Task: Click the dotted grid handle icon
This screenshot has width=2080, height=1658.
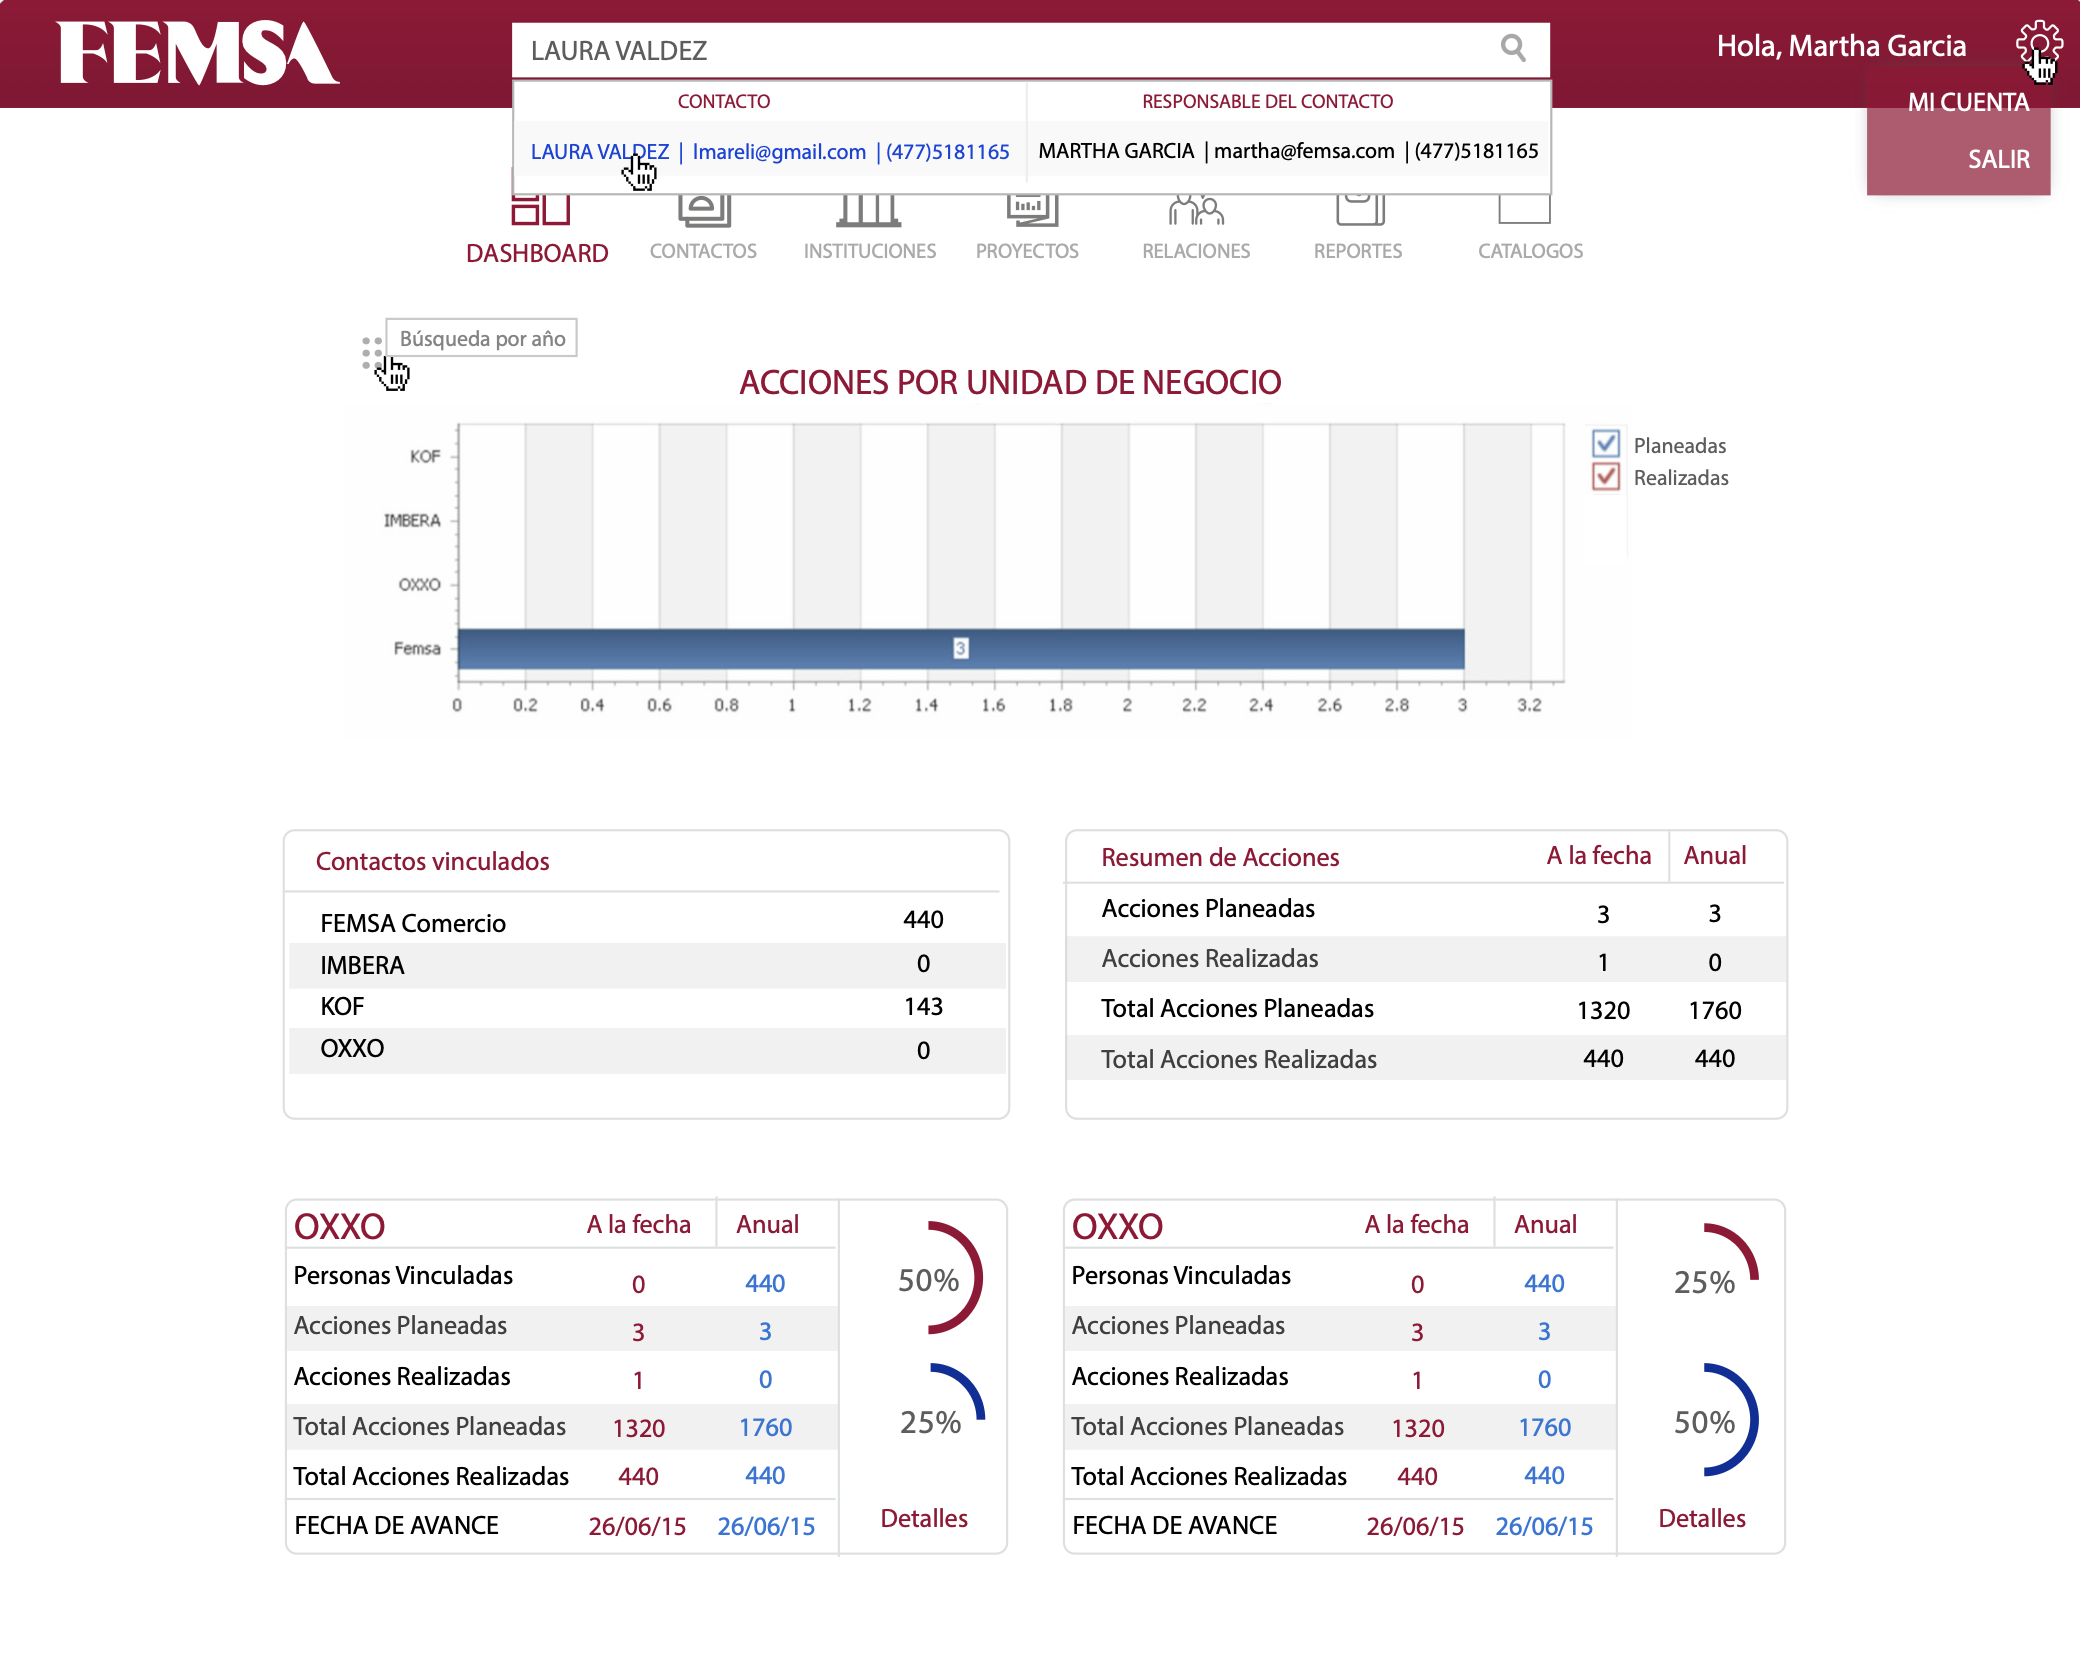Action: pyautogui.click(x=371, y=352)
